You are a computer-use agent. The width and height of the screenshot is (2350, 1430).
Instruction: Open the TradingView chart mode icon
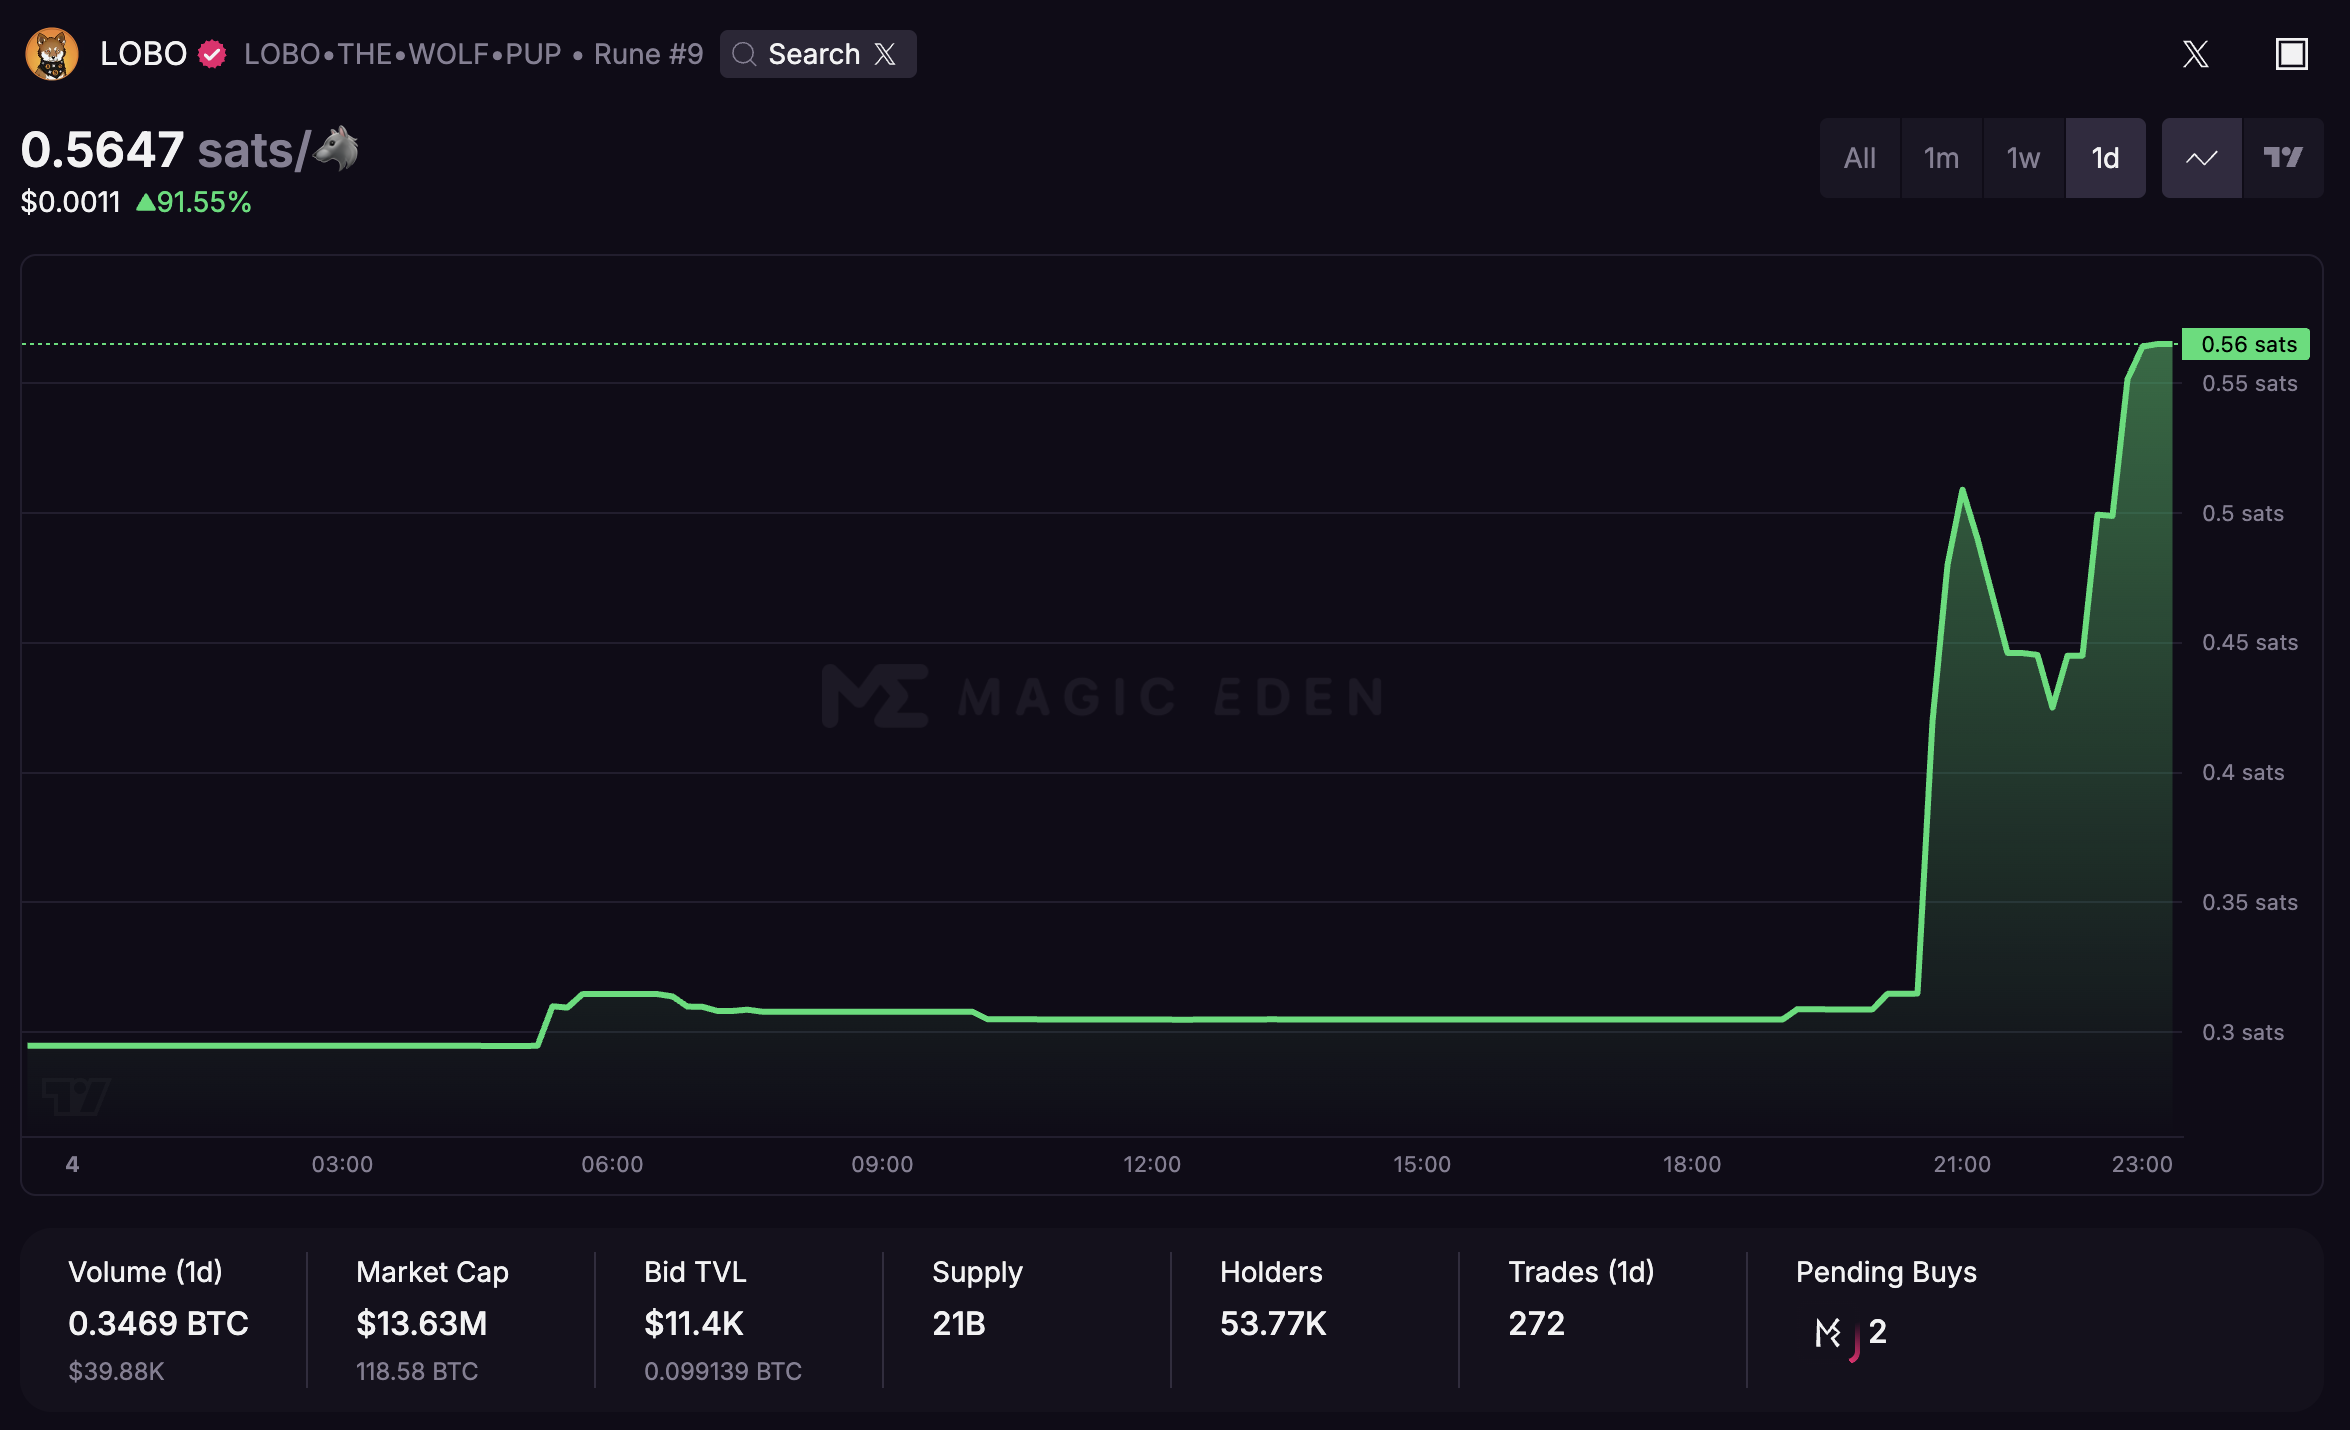(x=2283, y=158)
